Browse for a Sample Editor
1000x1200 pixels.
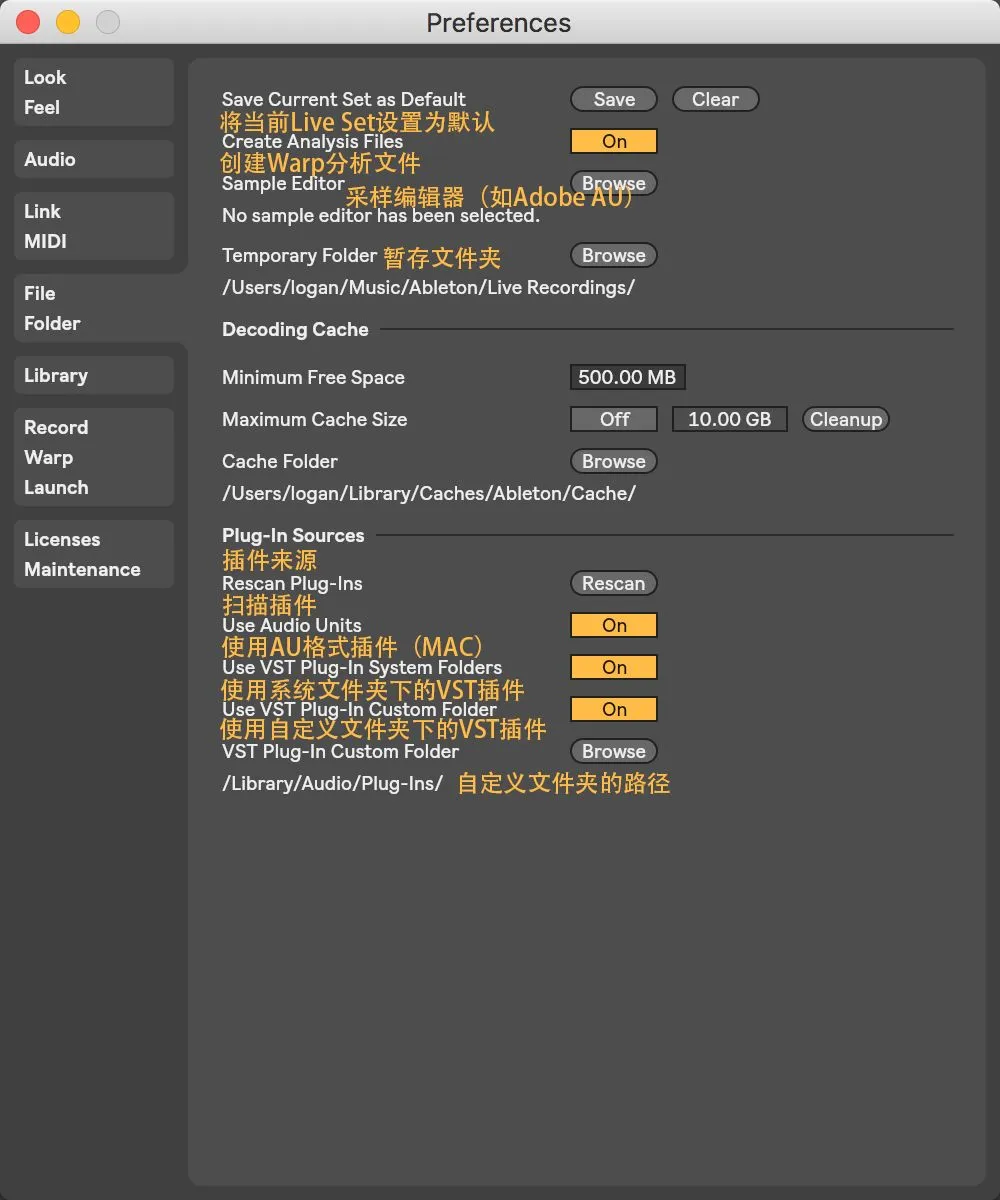tap(613, 183)
